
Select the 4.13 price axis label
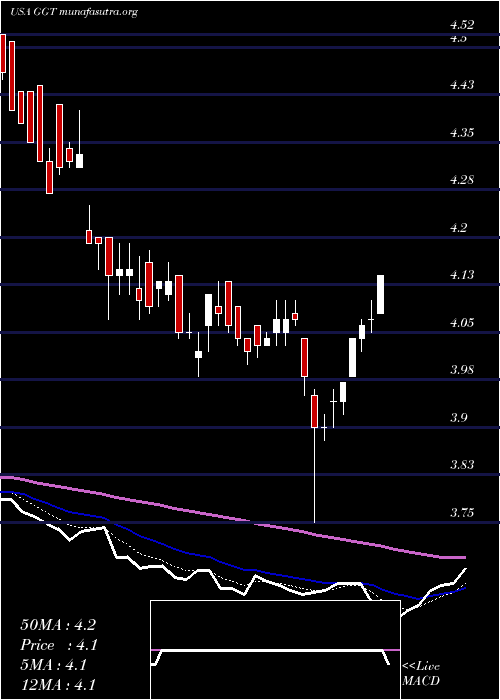point(462,275)
